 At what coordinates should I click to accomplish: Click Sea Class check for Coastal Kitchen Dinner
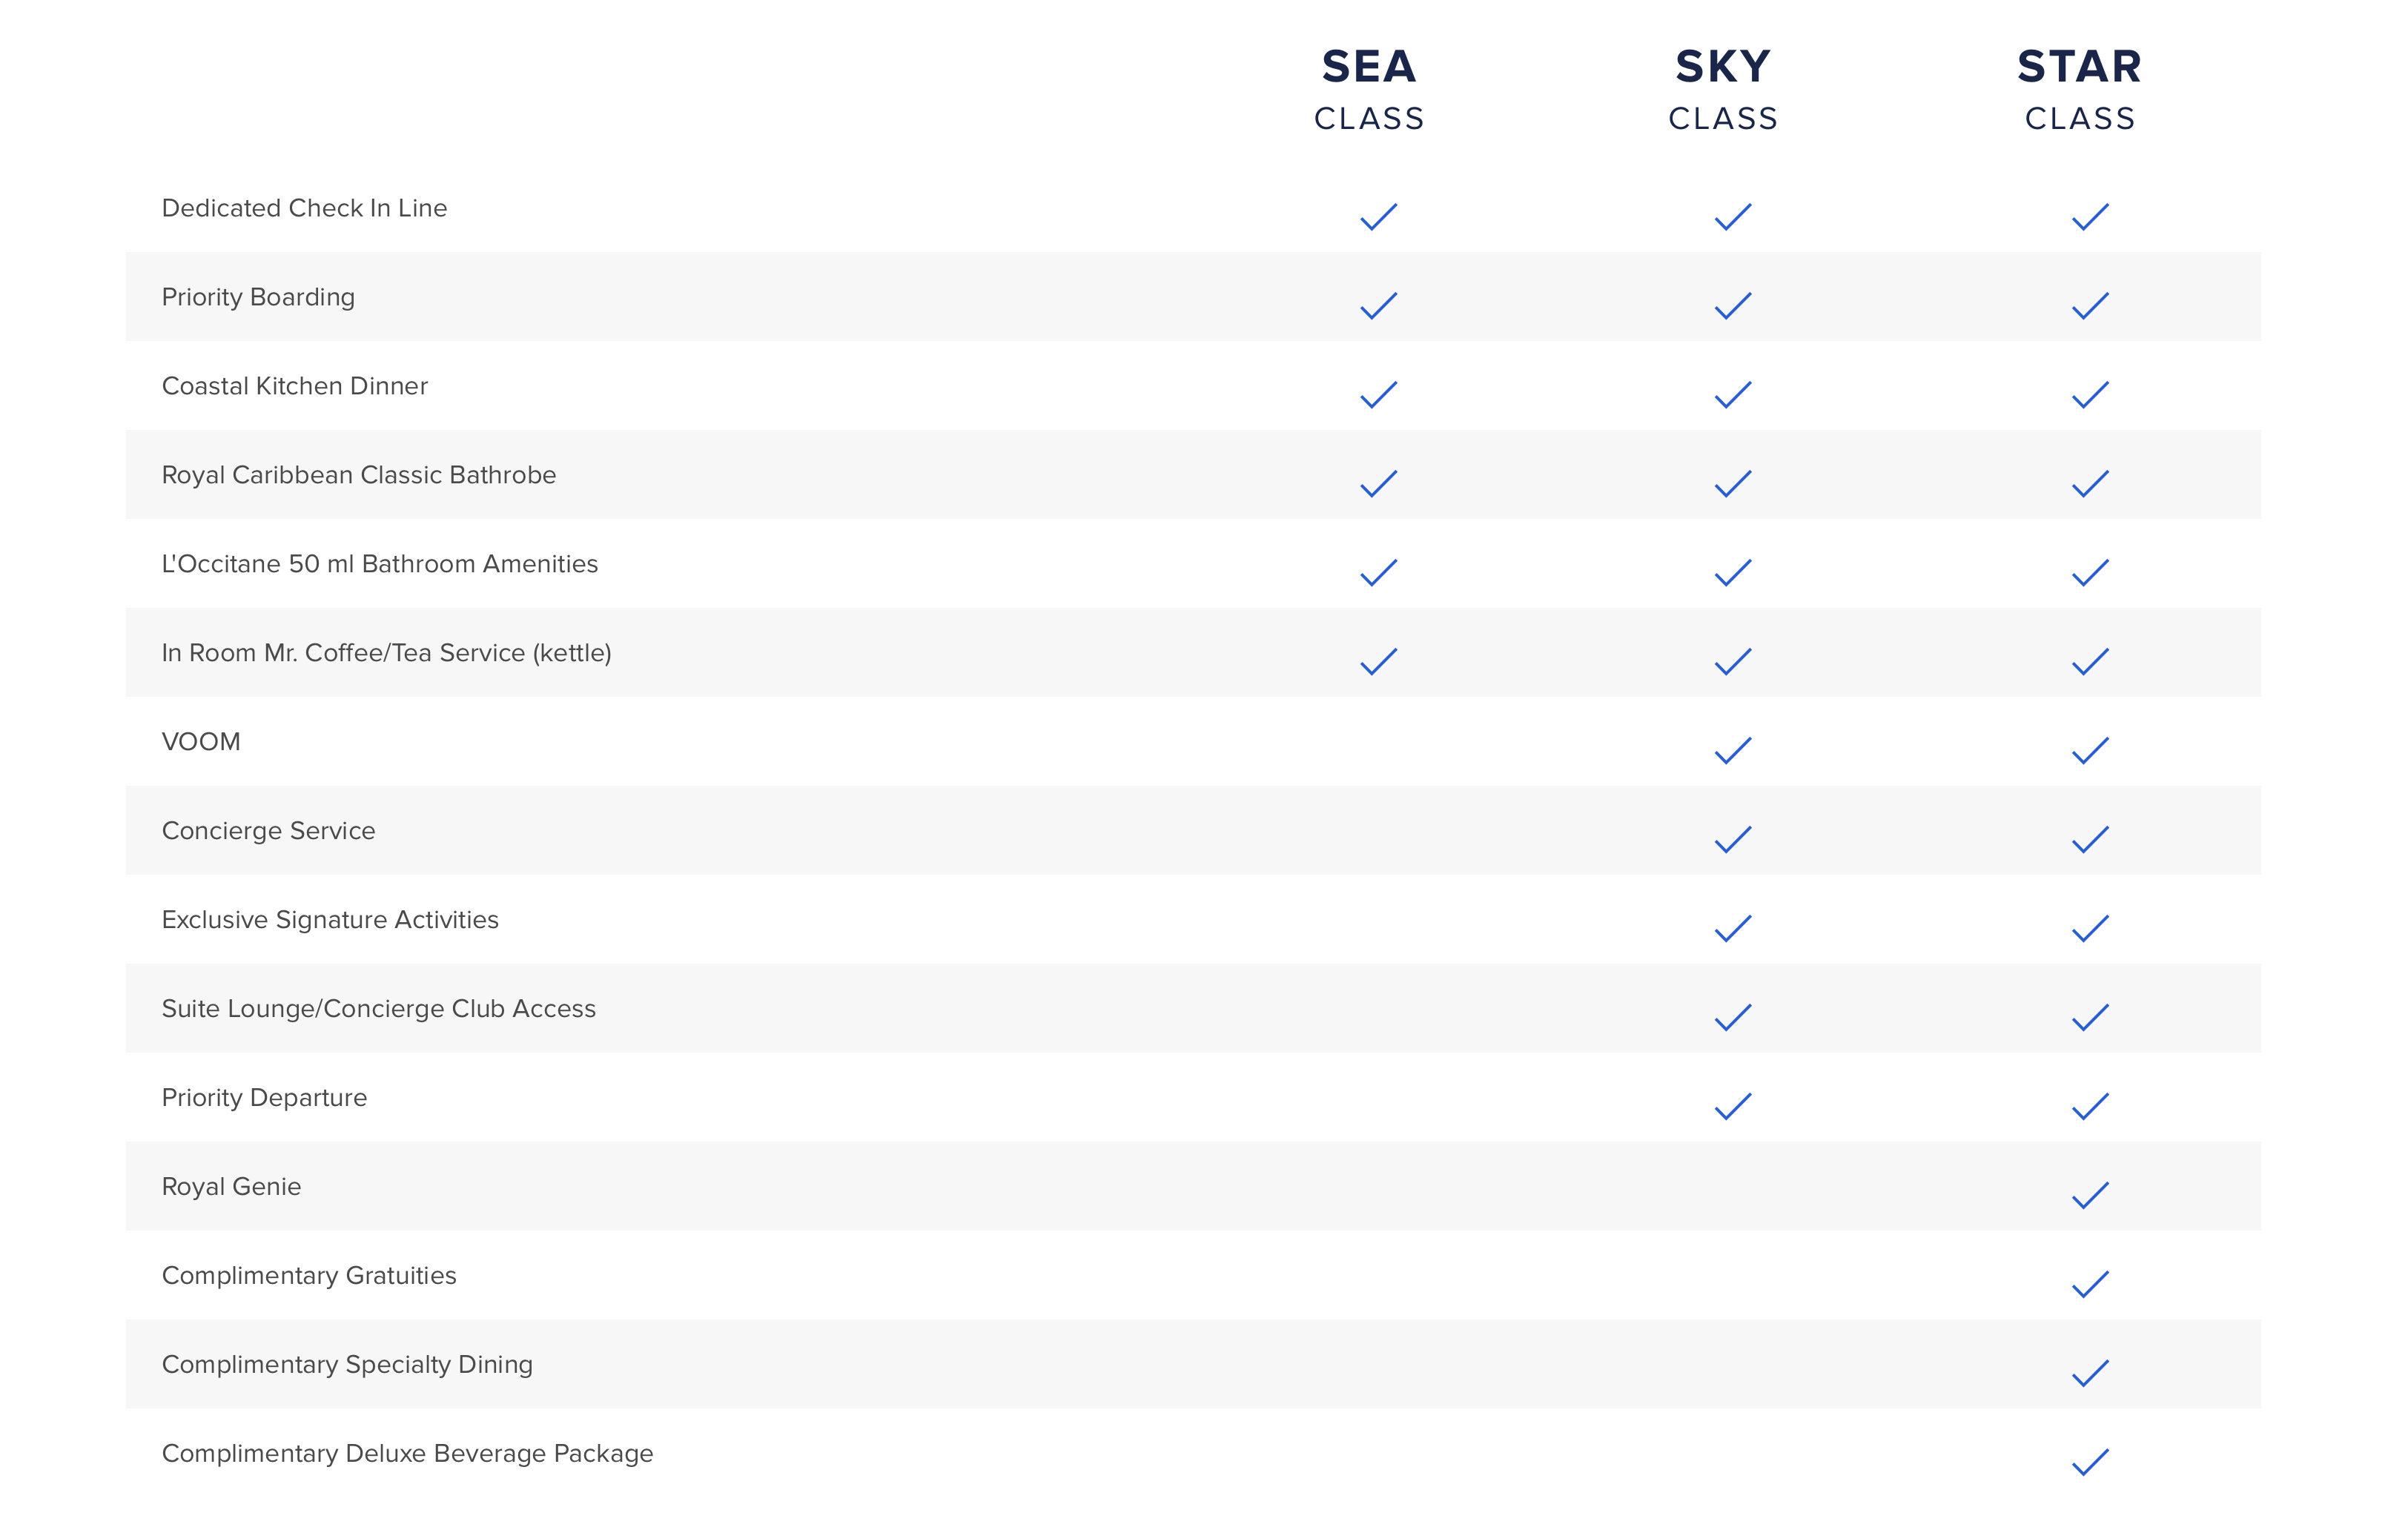tap(1378, 395)
